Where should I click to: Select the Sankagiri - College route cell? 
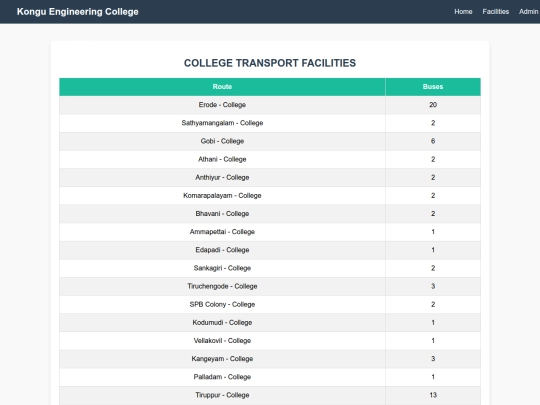tap(222, 268)
